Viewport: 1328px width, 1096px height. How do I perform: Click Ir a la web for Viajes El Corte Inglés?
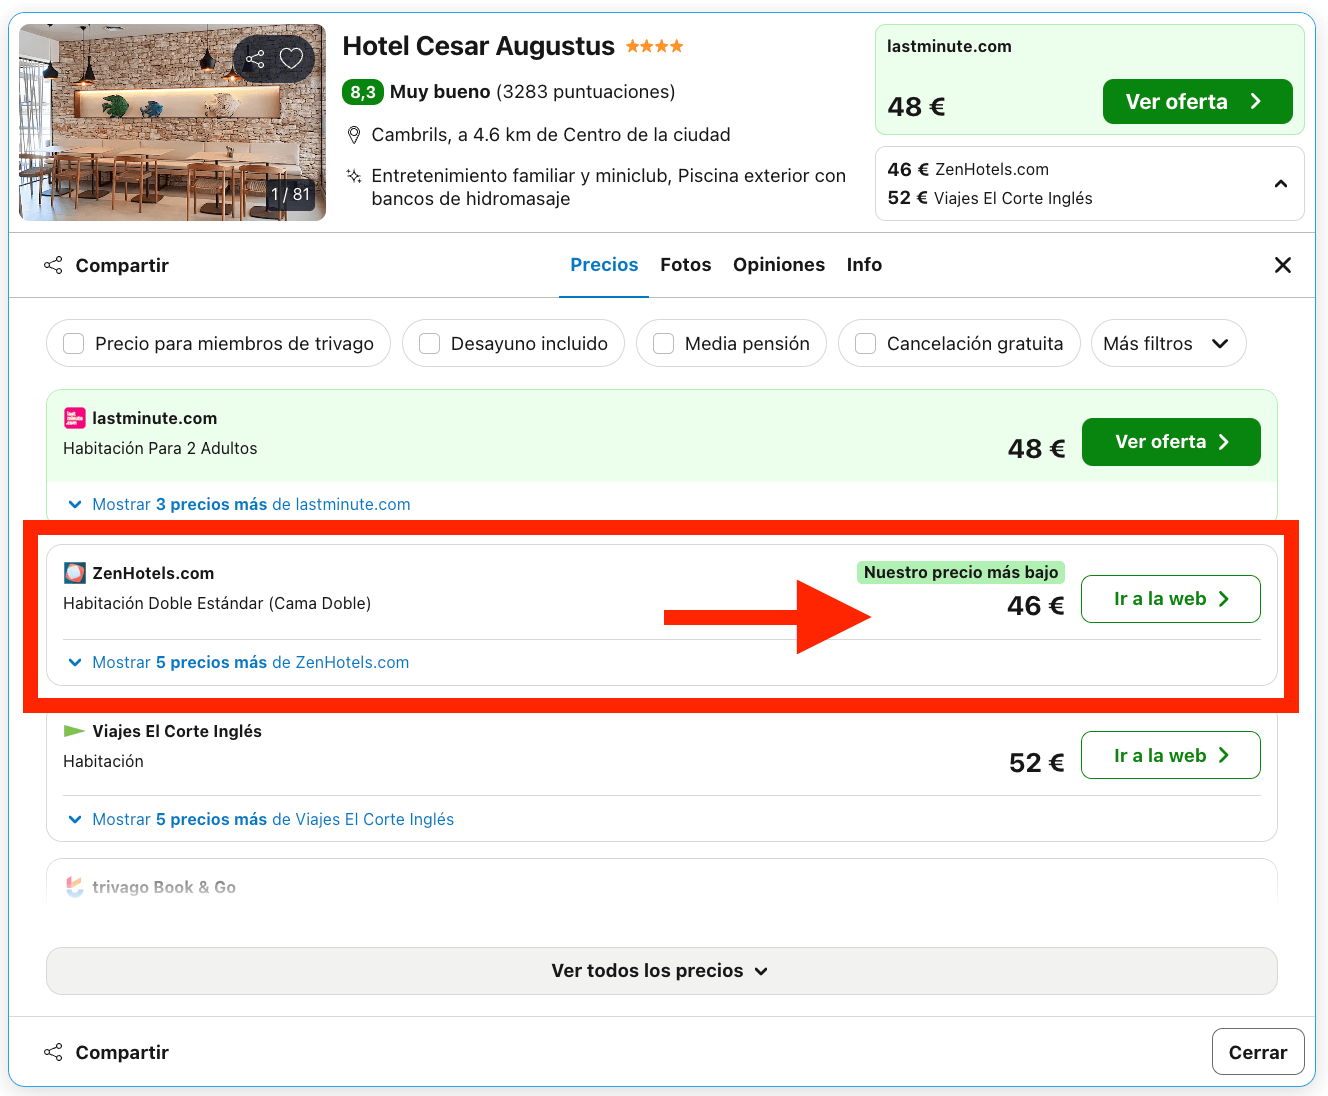1171,756
